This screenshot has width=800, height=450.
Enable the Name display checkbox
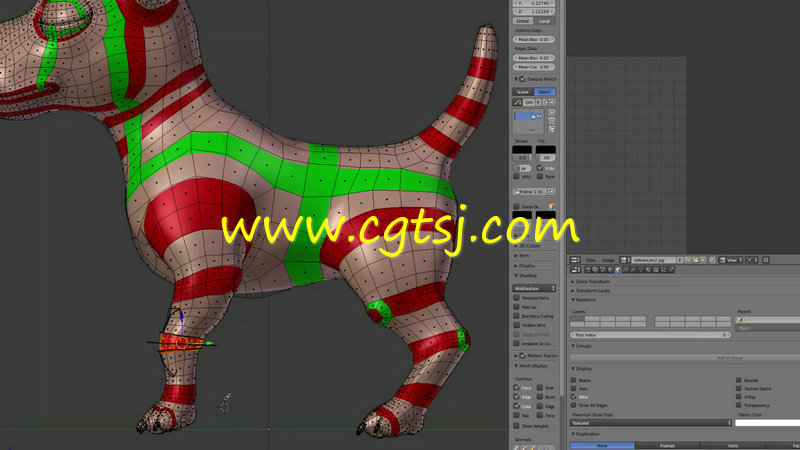(x=573, y=380)
